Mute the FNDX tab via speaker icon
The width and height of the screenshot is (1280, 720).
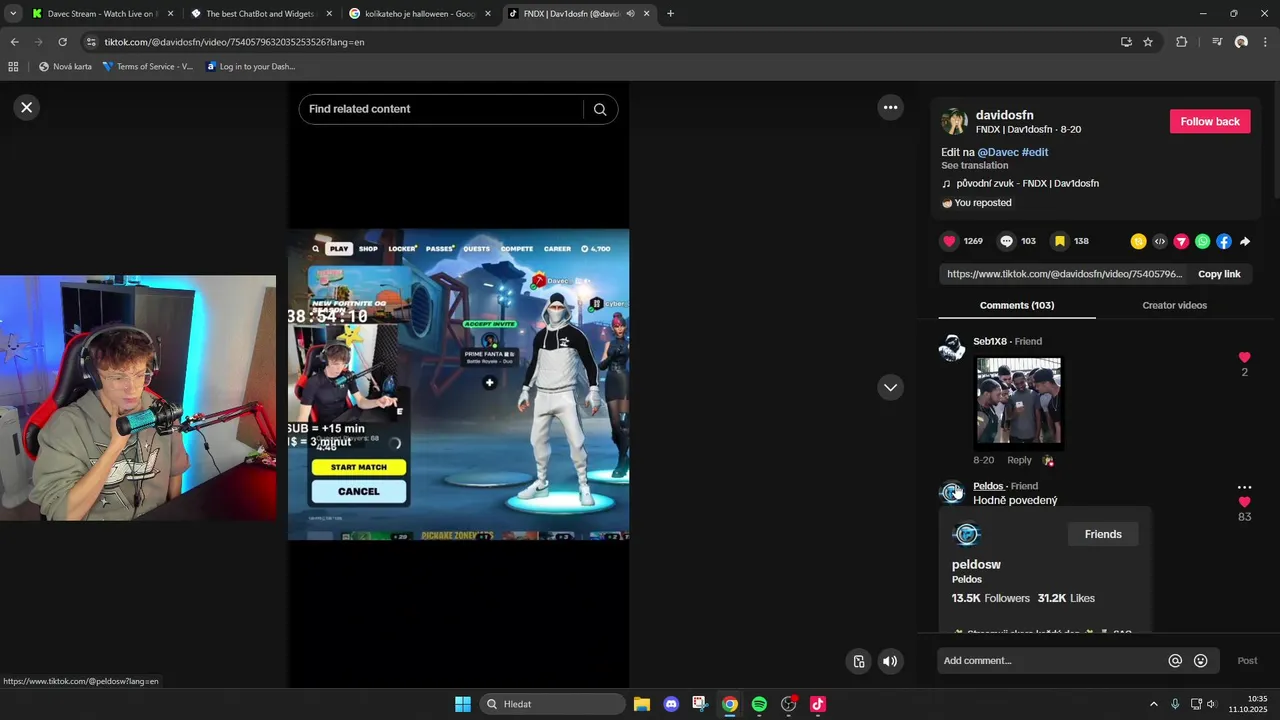pos(630,14)
